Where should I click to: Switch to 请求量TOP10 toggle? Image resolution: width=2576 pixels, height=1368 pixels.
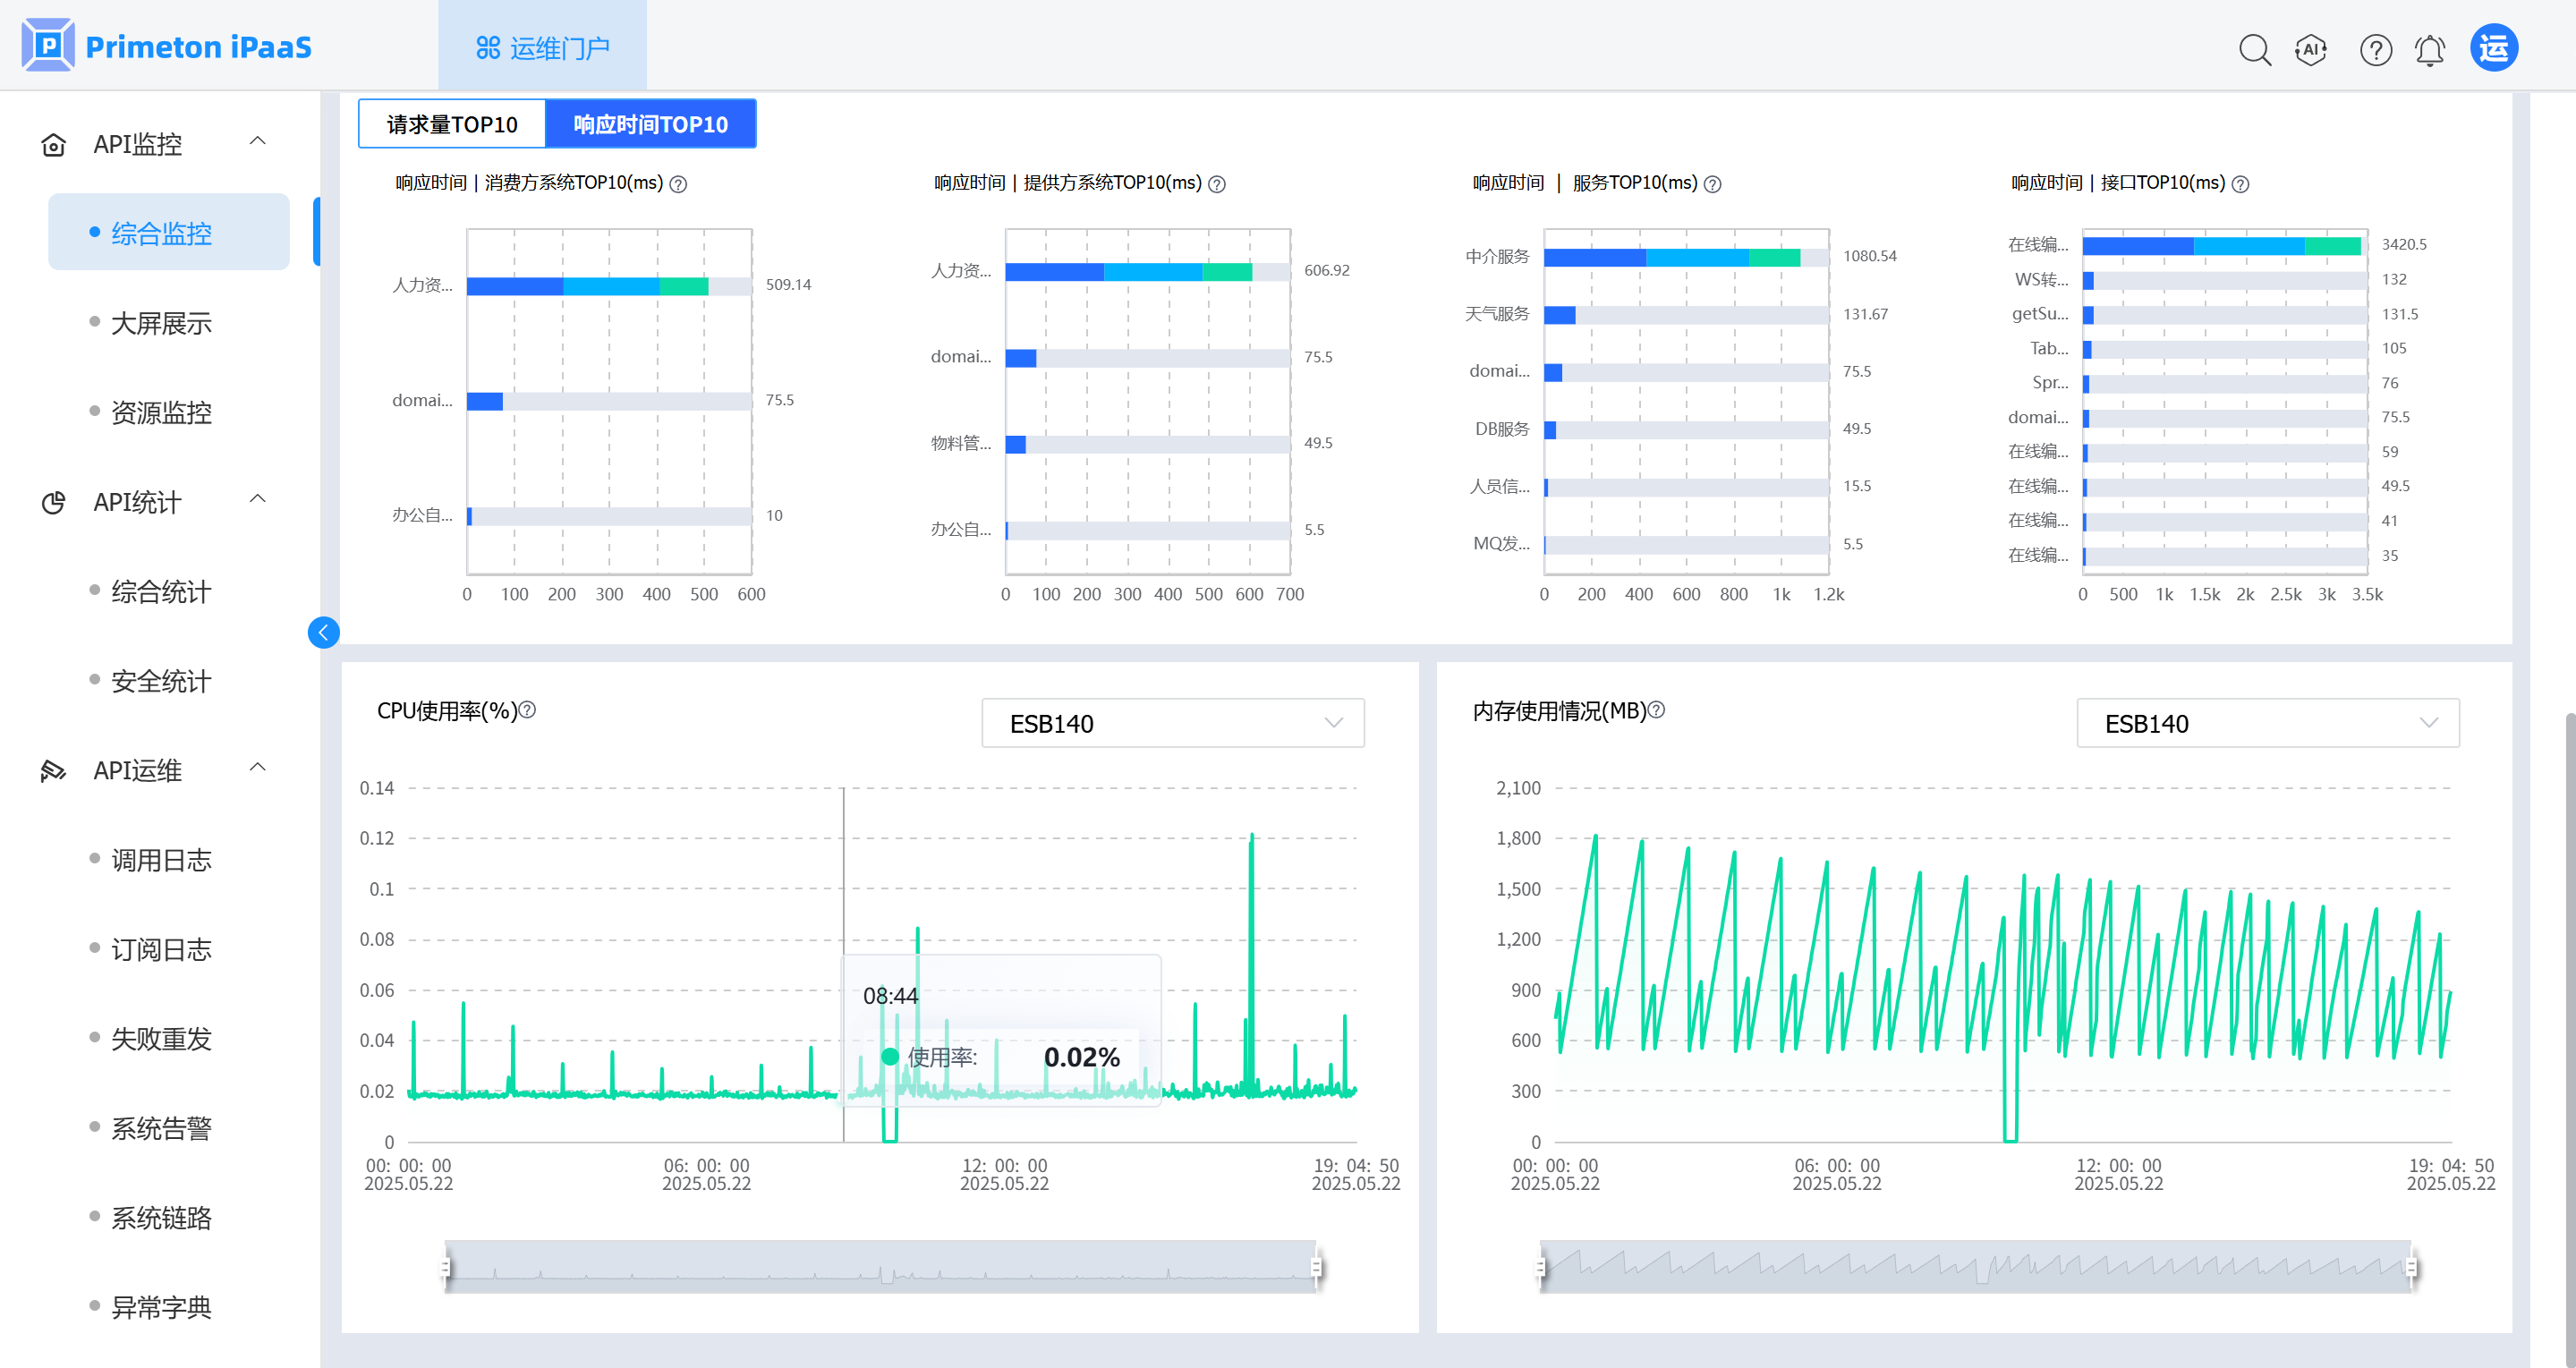[x=452, y=124]
